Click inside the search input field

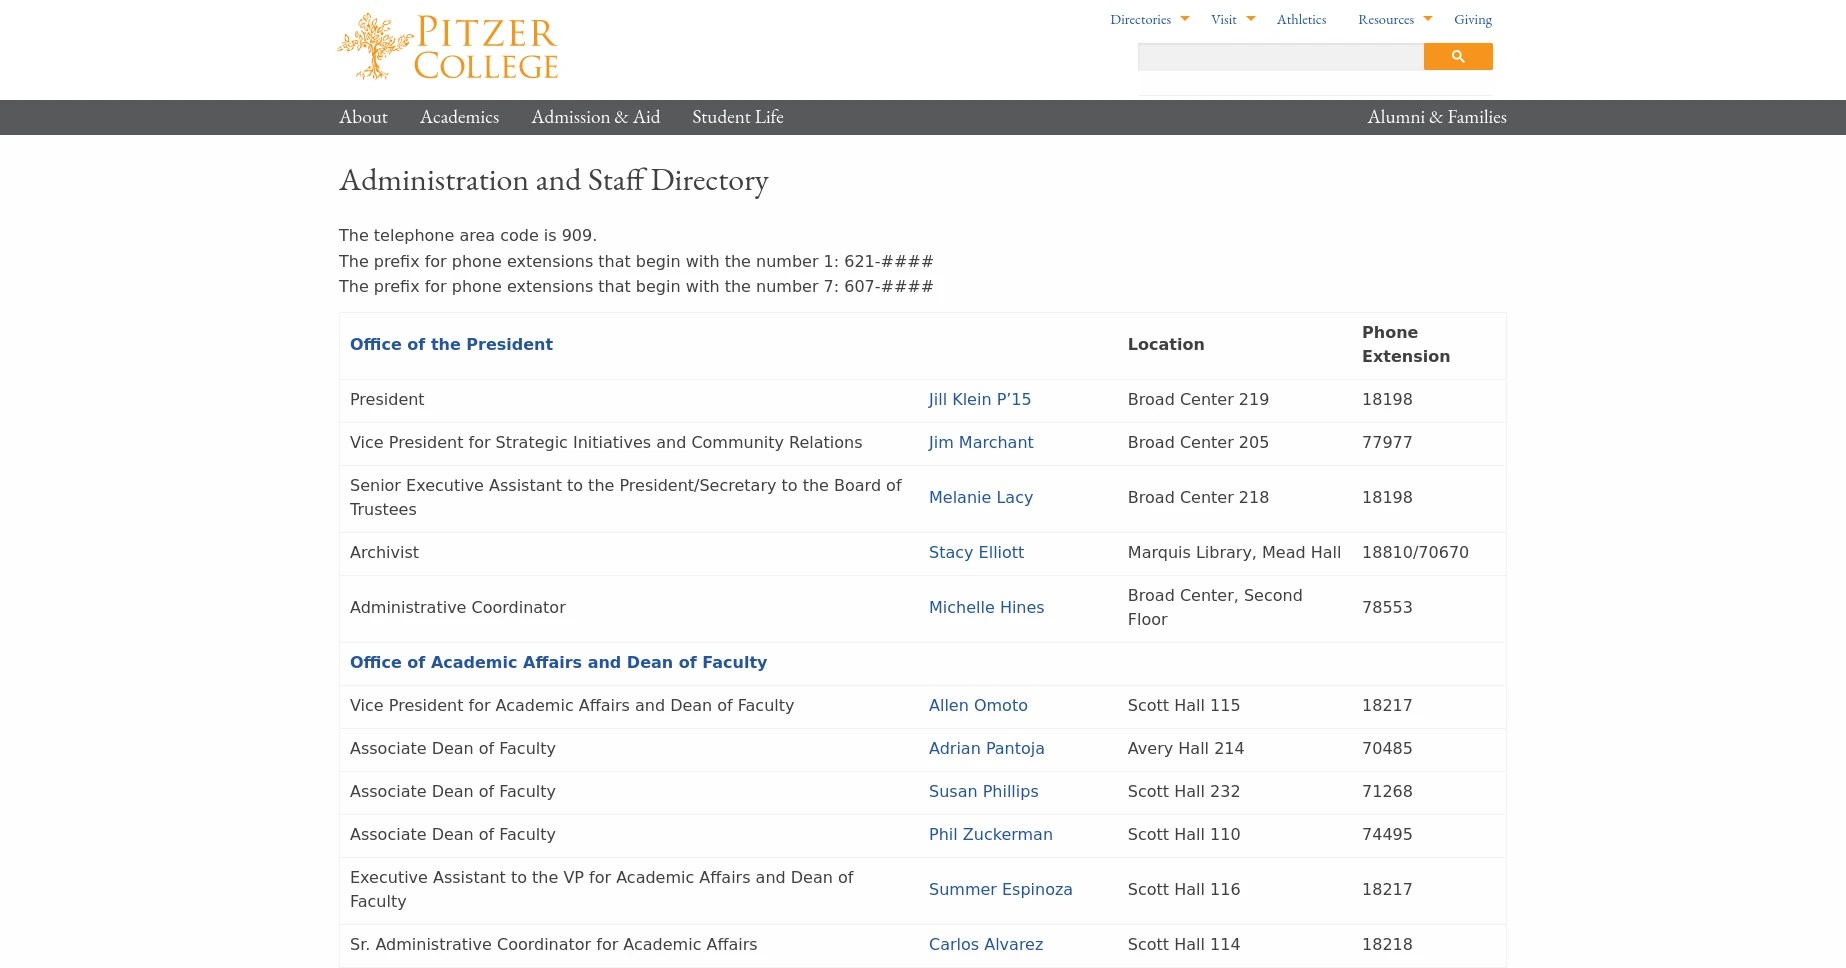1280,57
